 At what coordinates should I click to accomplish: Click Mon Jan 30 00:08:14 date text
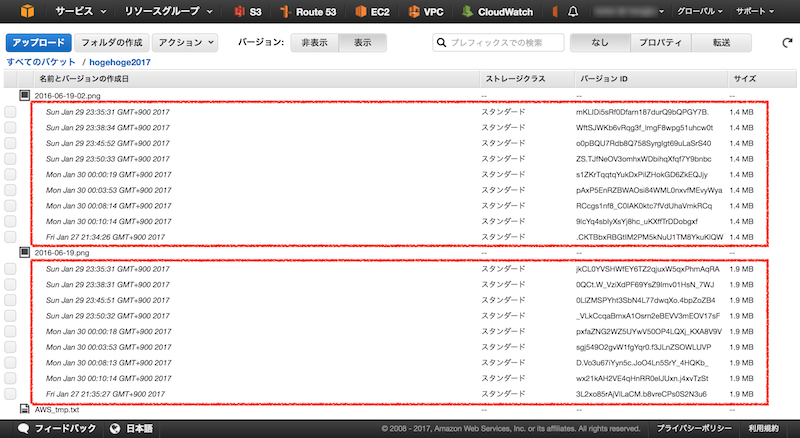click(x=109, y=206)
